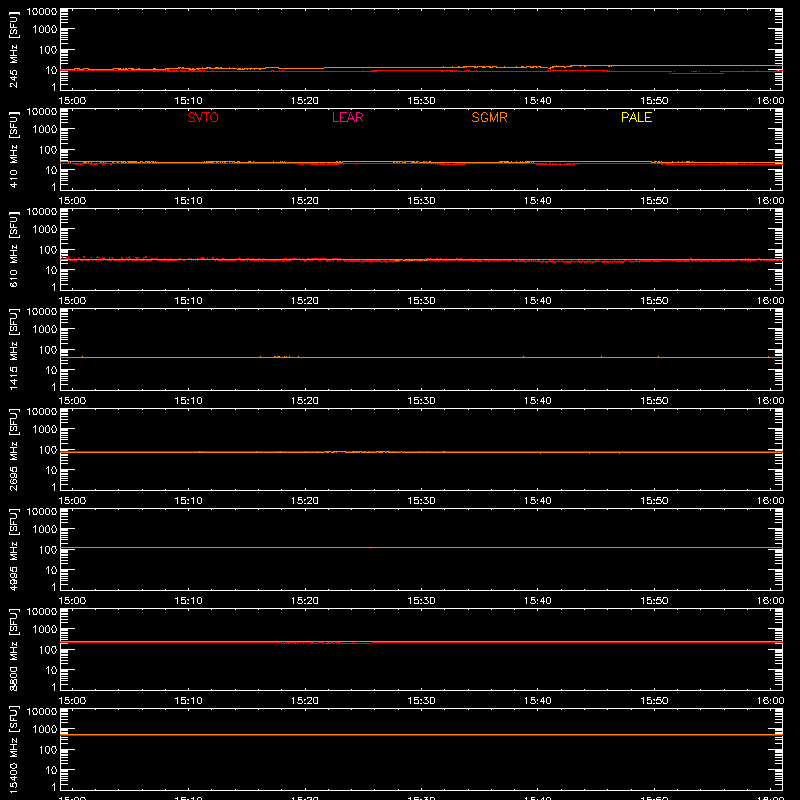800x800 pixels.
Task: Click the 1000 tick label on 410 MHz plot
Action: [x=45, y=130]
